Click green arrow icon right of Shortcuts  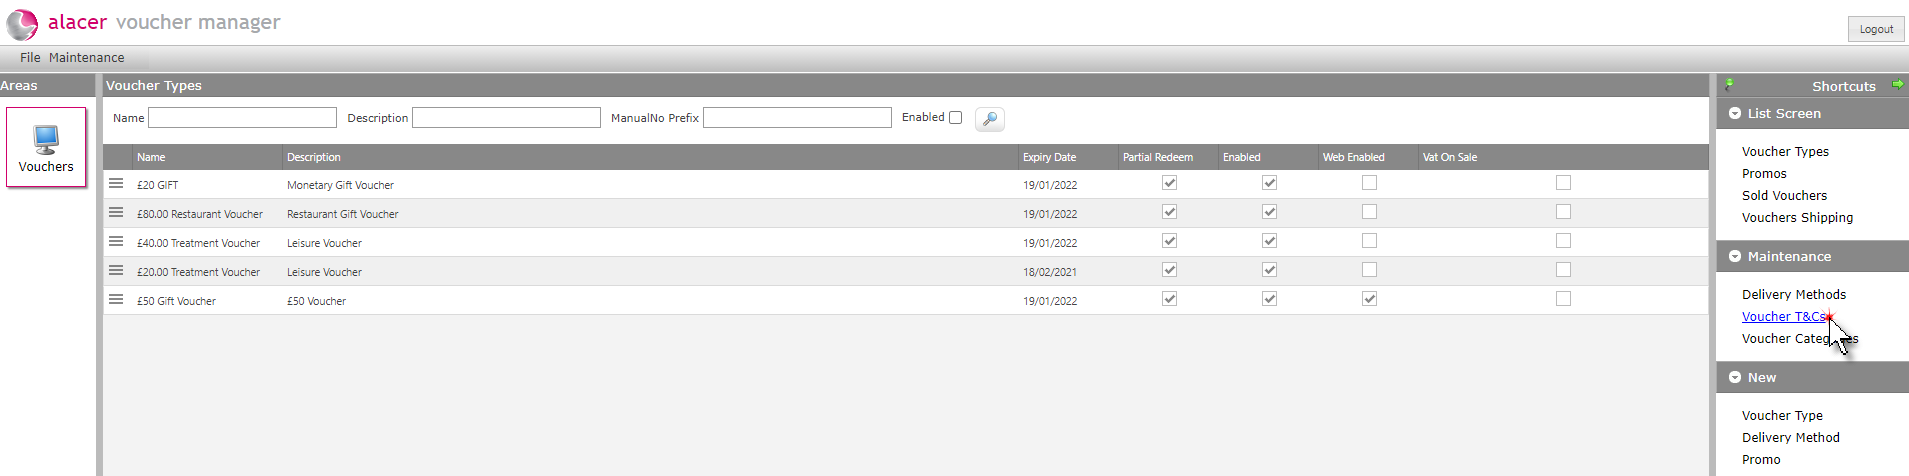1897,85
